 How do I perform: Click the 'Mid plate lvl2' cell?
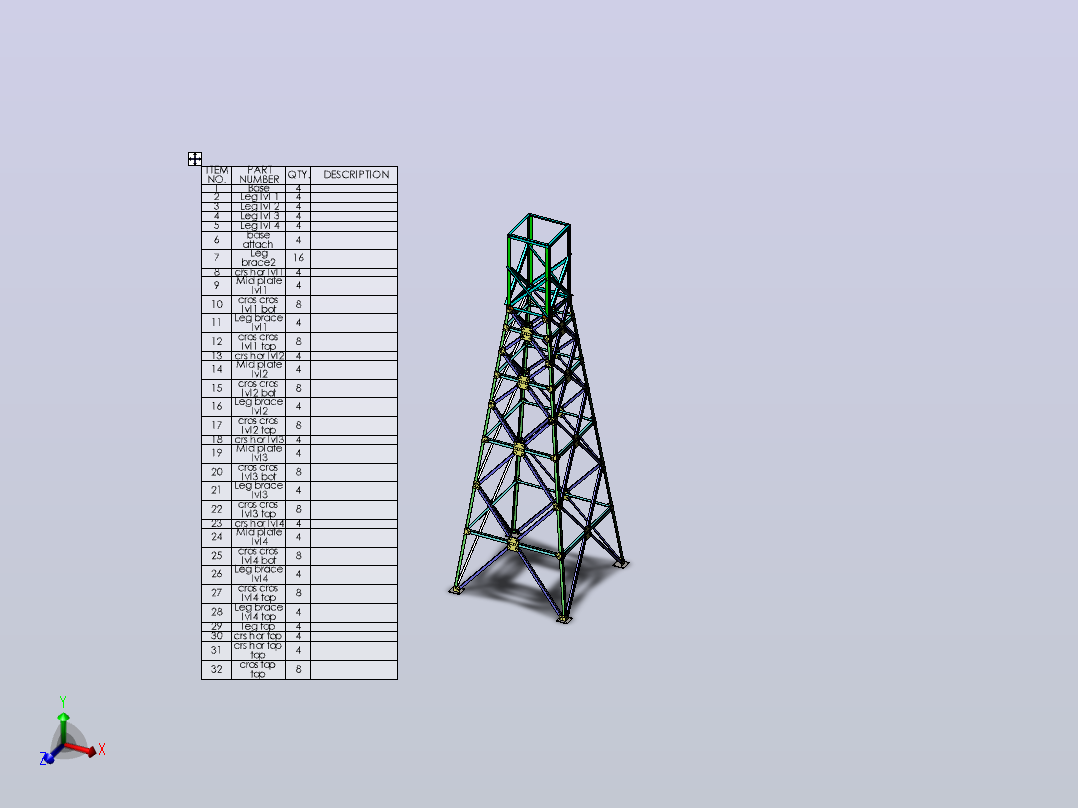(258, 370)
